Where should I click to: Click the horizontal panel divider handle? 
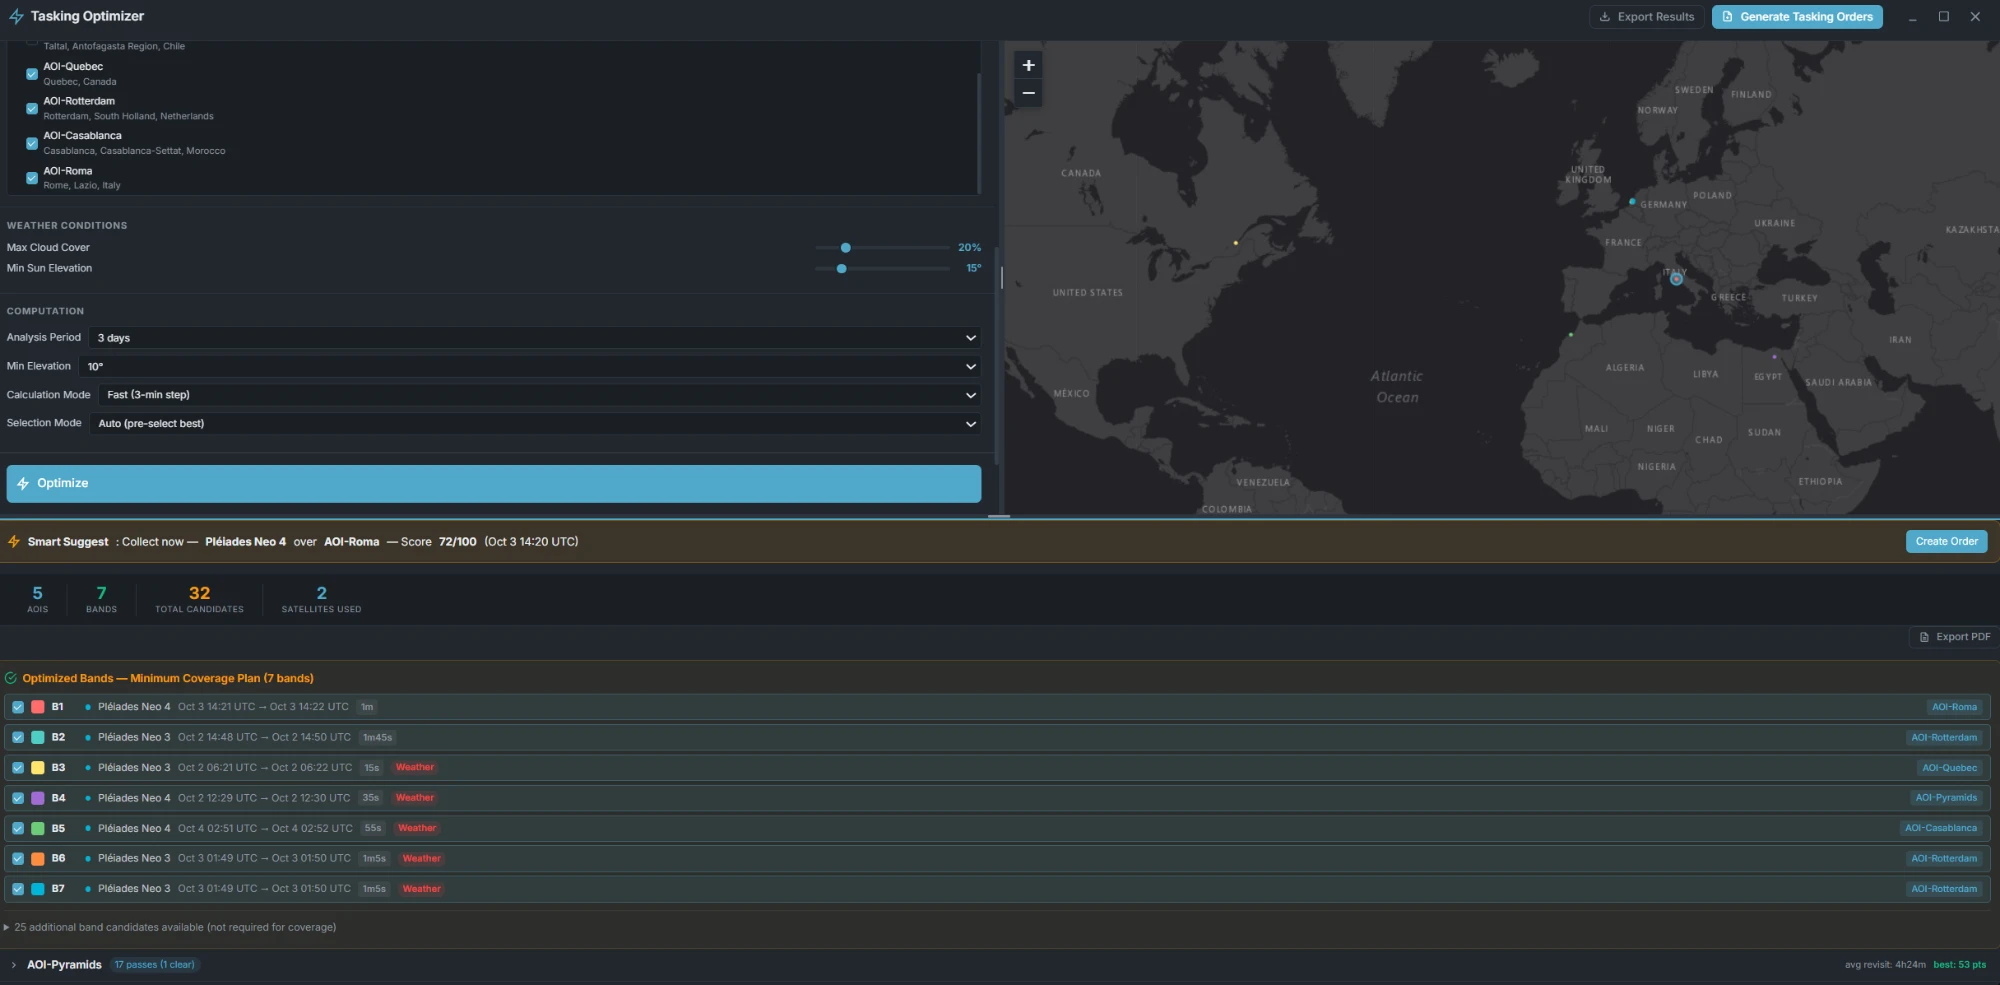pyautogui.click(x=999, y=516)
